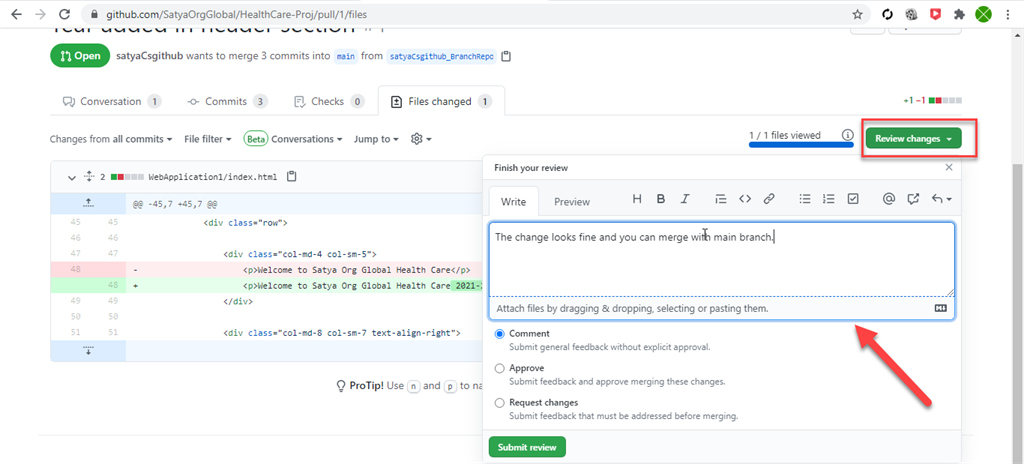
Task: Switch to the Checks tab
Action: tap(329, 102)
